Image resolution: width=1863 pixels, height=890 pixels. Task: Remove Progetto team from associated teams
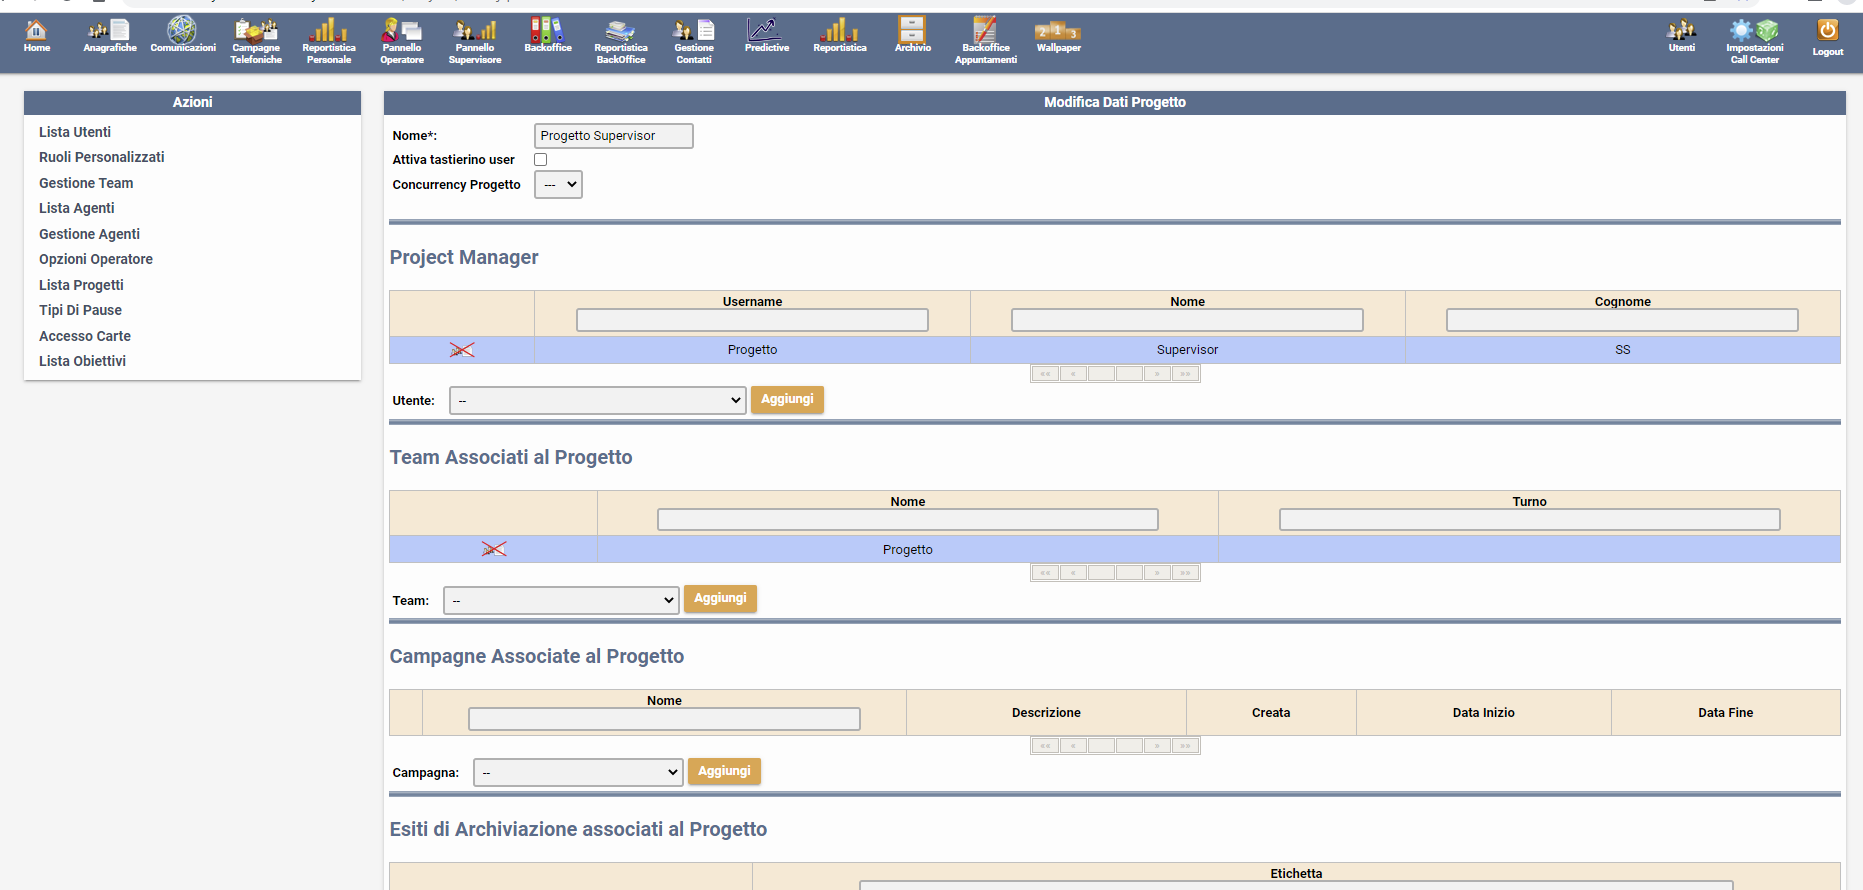(494, 549)
